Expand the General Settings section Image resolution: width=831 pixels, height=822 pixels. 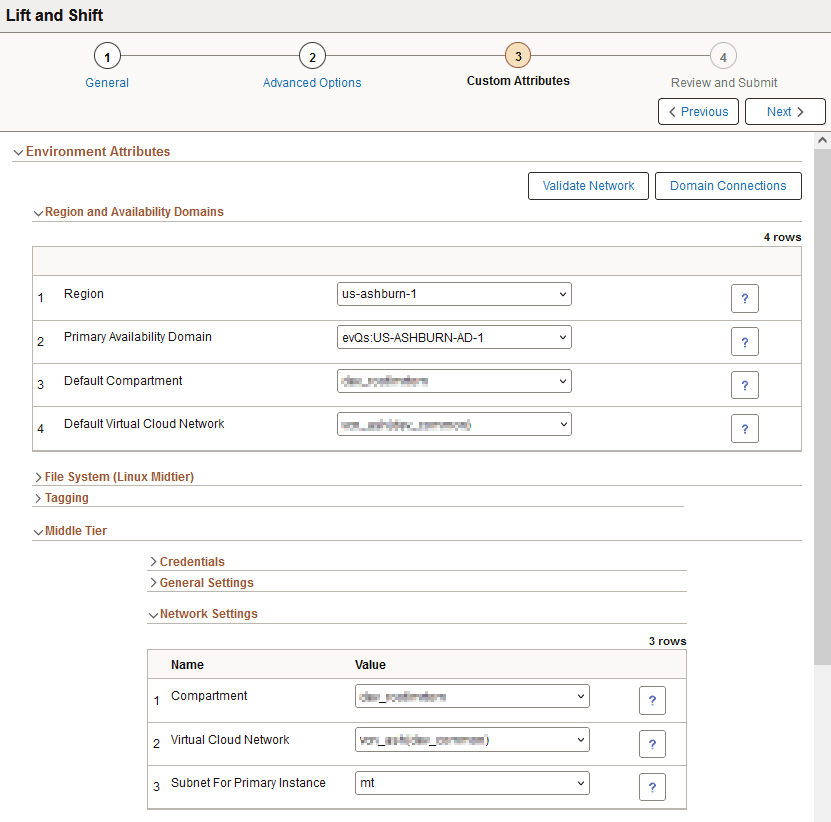[201, 583]
